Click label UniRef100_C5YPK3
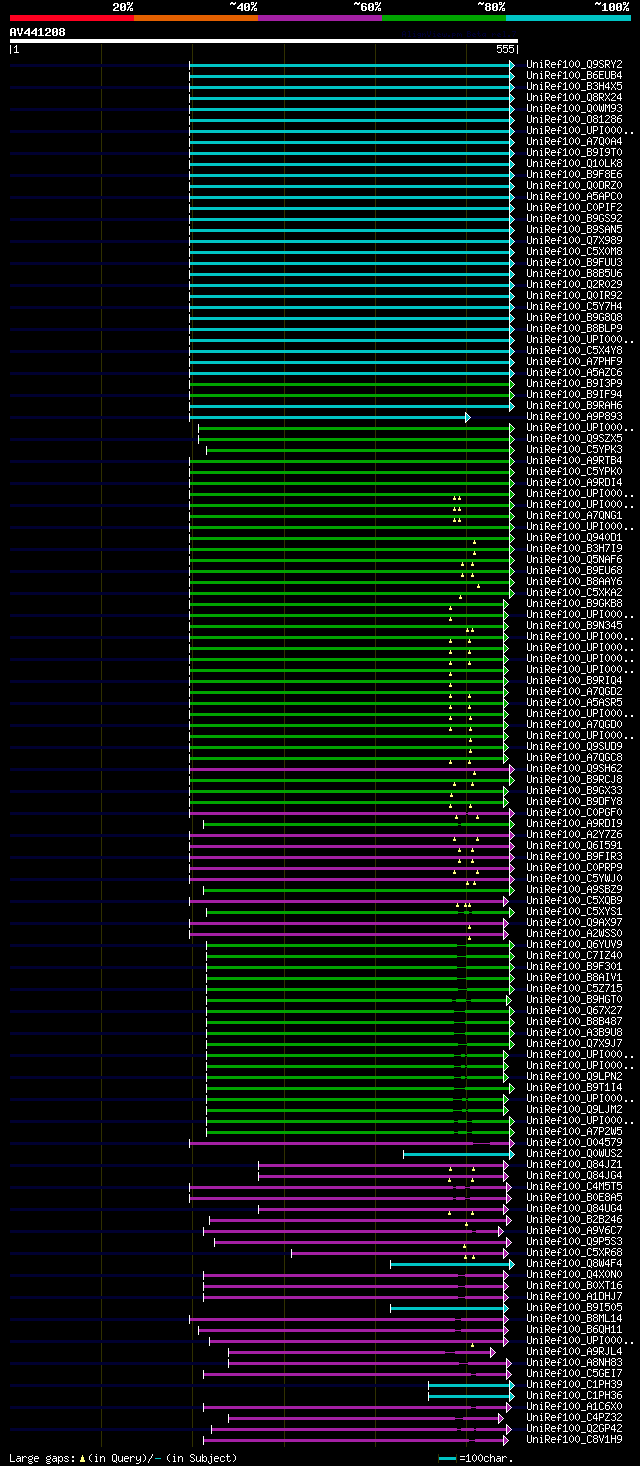The image size is (640, 1466). pyautogui.click(x=574, y=449)
